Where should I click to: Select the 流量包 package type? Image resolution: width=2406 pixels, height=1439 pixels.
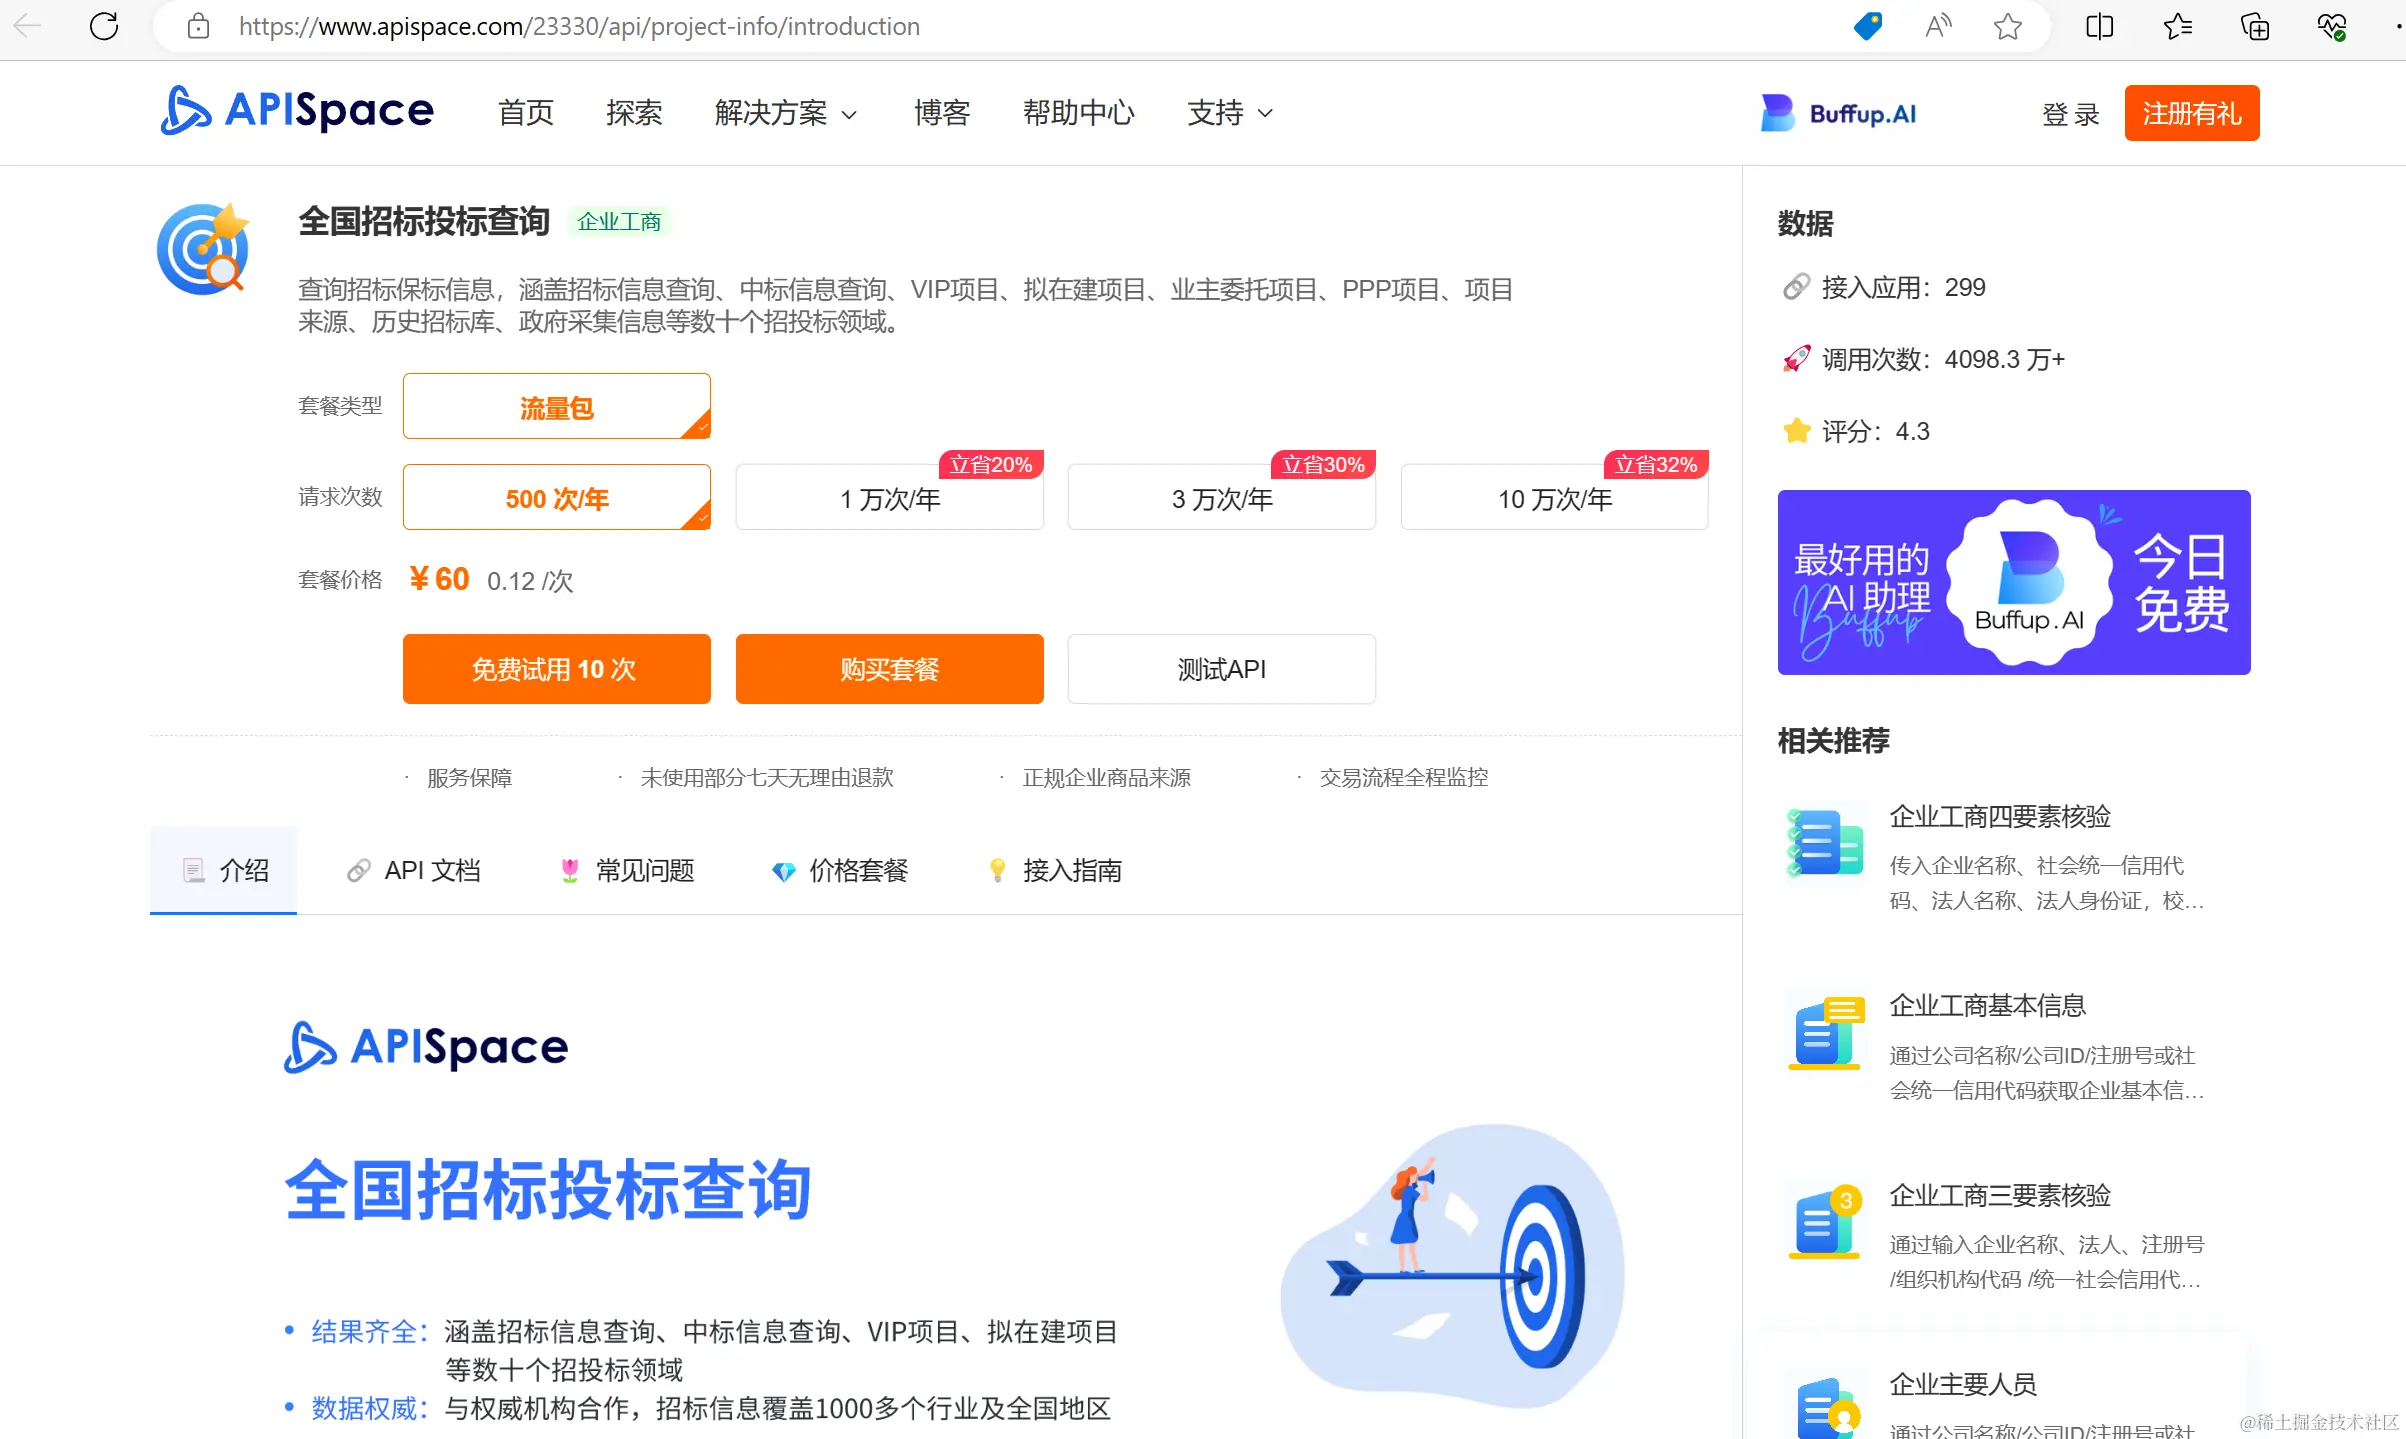[556, 406]
